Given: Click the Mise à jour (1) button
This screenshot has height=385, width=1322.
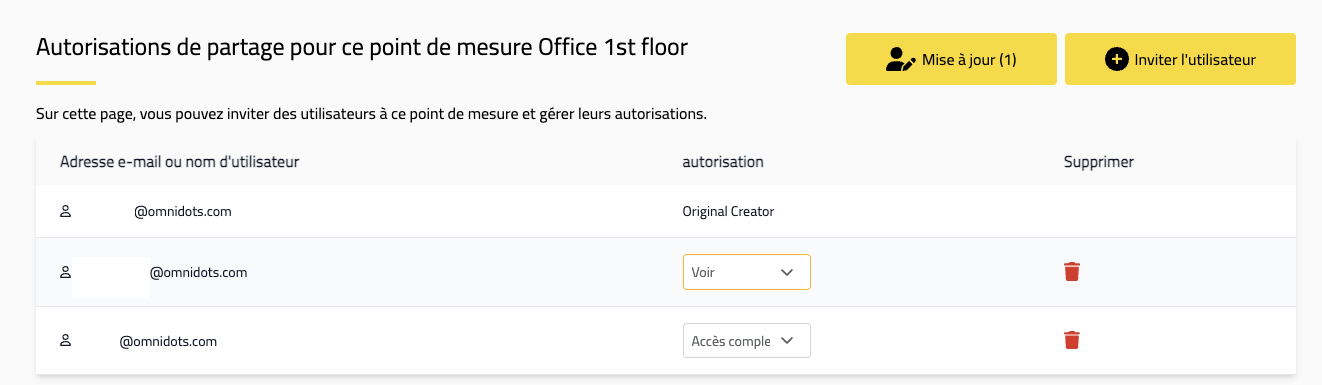Looking at the screenshot, I should pyautogui.click(x=951, y=60).
